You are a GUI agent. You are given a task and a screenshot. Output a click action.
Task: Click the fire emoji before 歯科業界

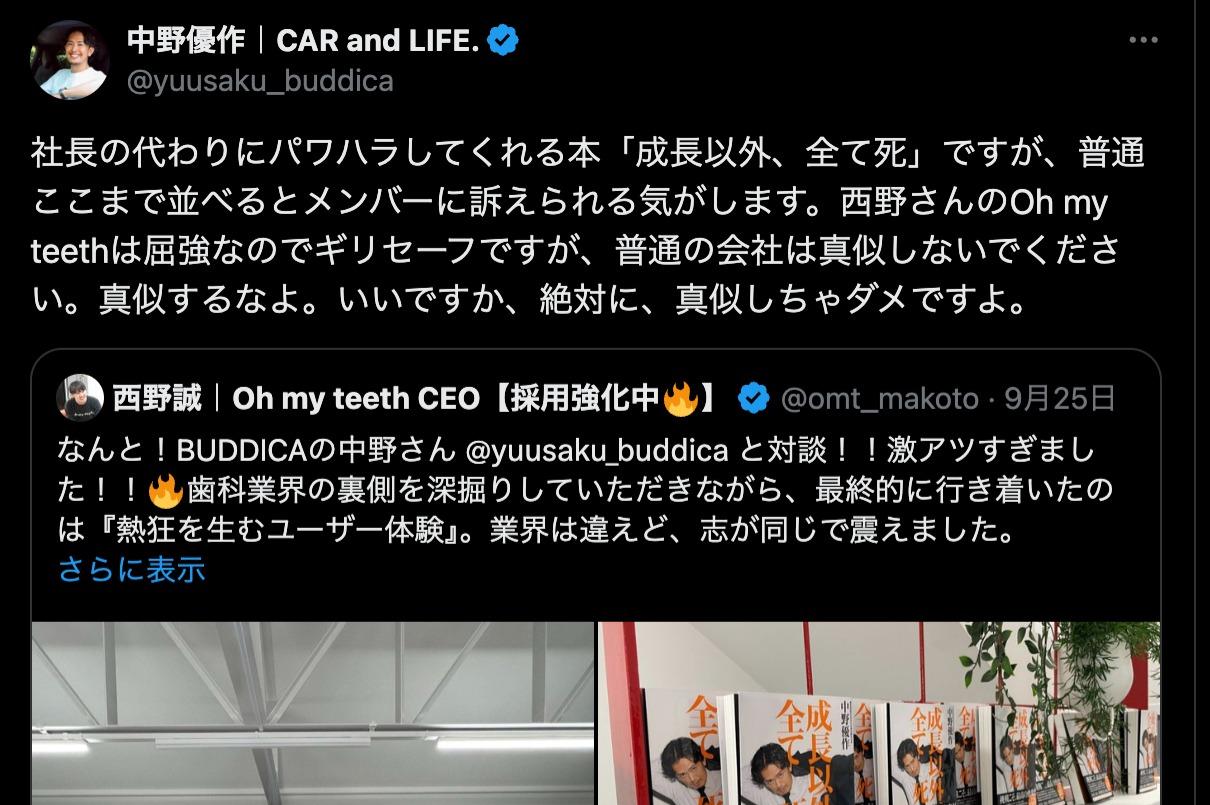165,490
